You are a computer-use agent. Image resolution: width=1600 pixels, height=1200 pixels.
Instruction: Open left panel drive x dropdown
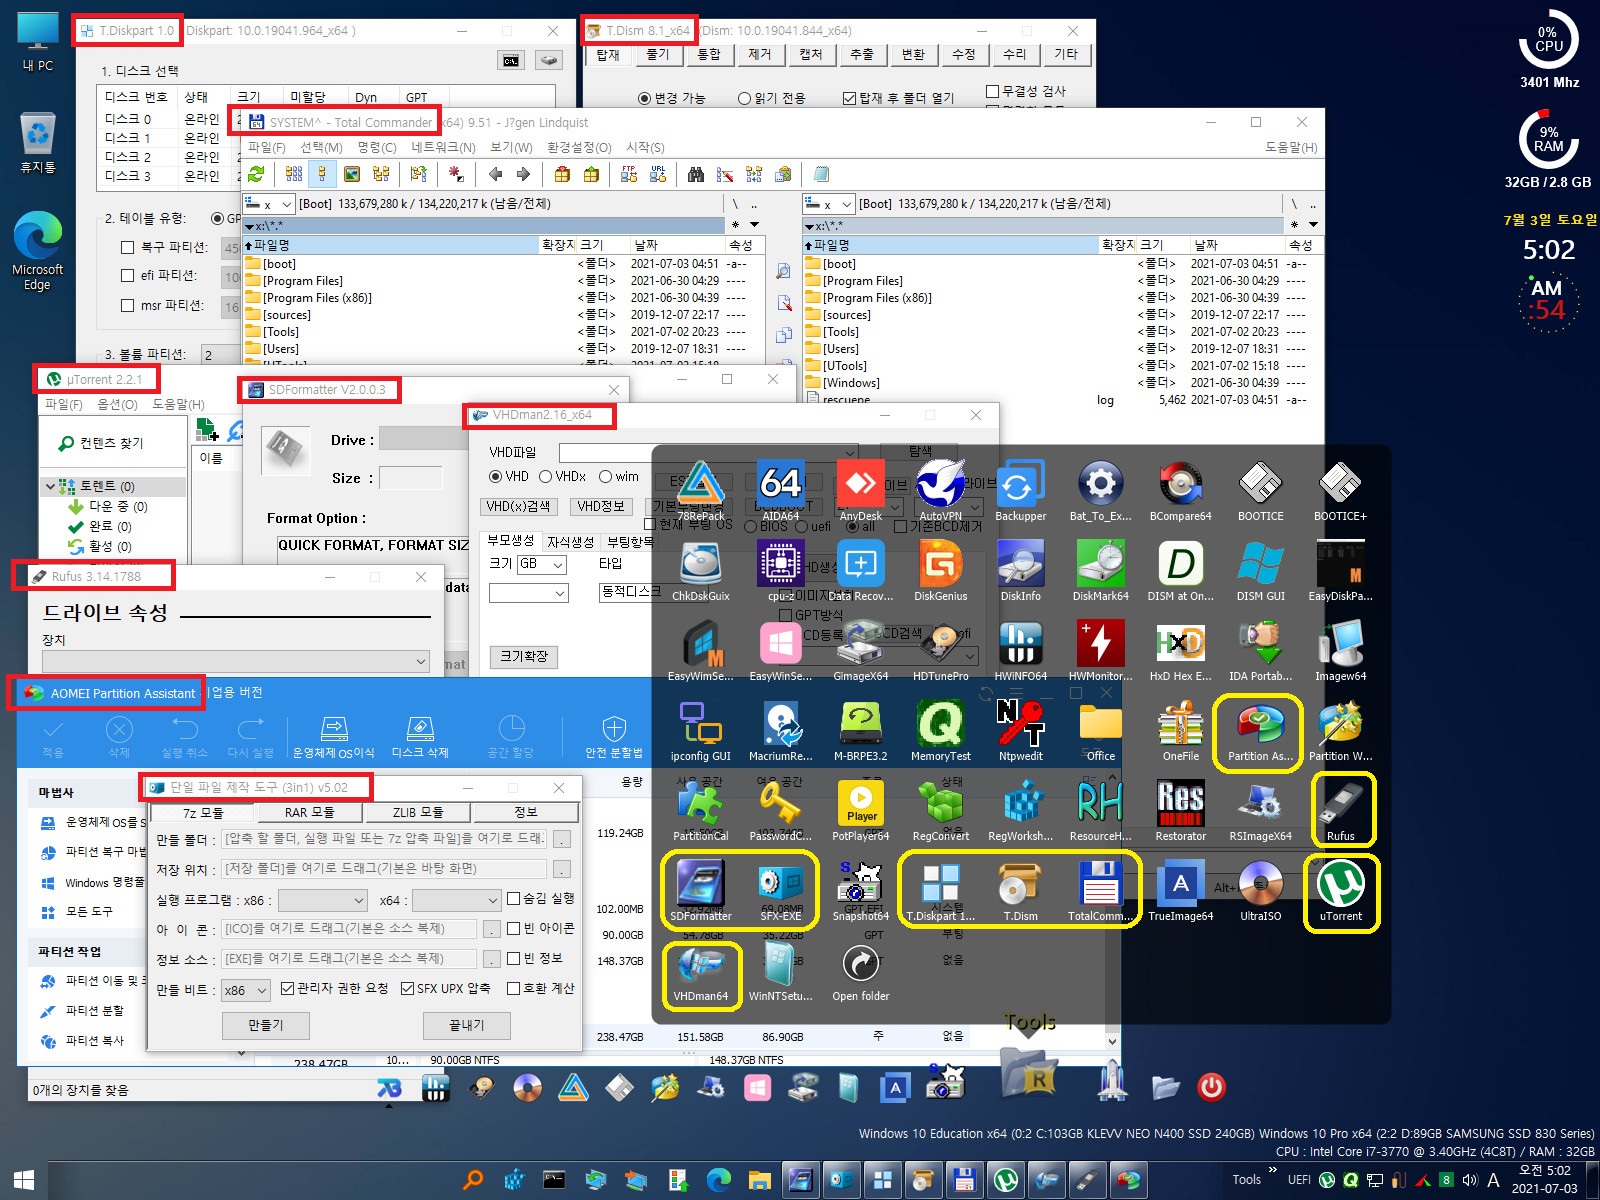(269, 204)
